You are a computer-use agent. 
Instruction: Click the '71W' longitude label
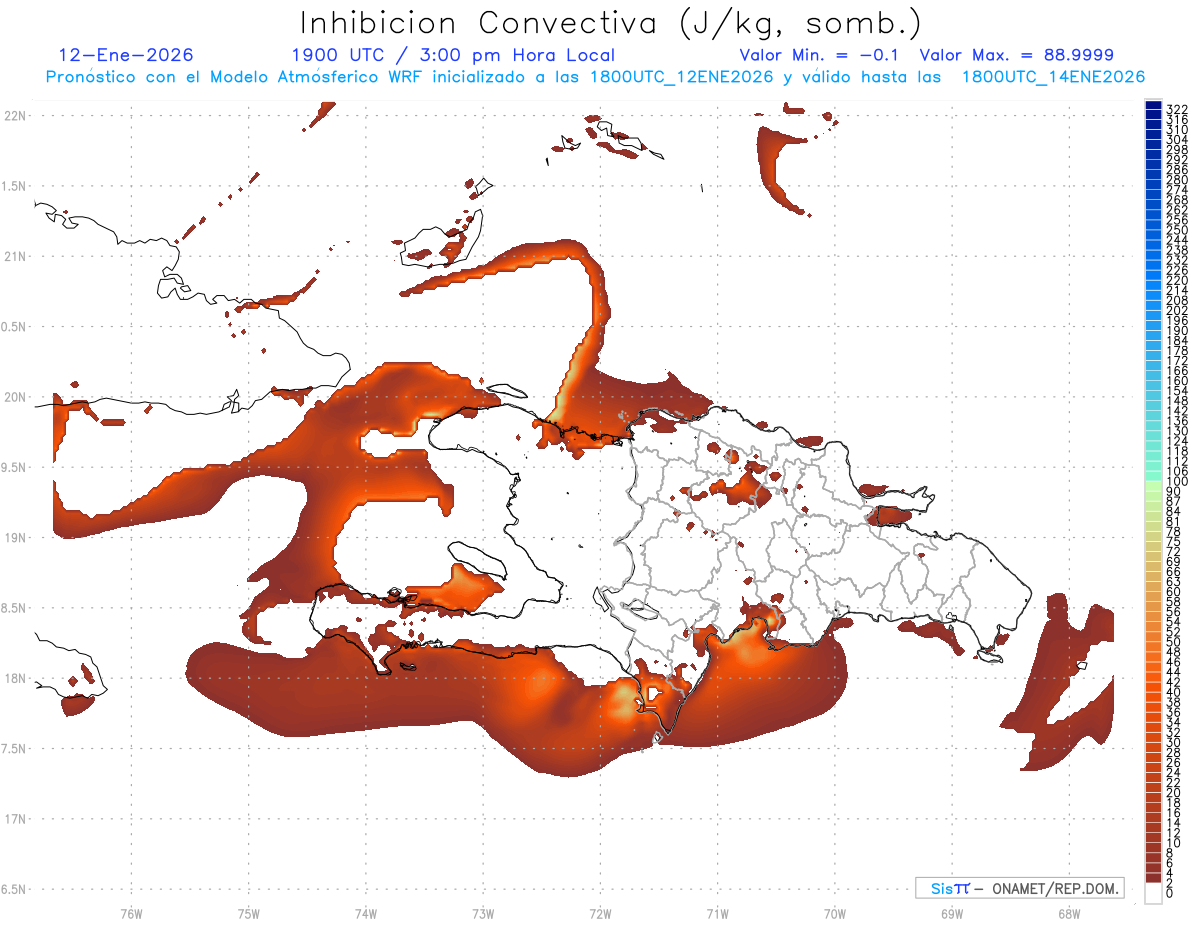point(717,913)
